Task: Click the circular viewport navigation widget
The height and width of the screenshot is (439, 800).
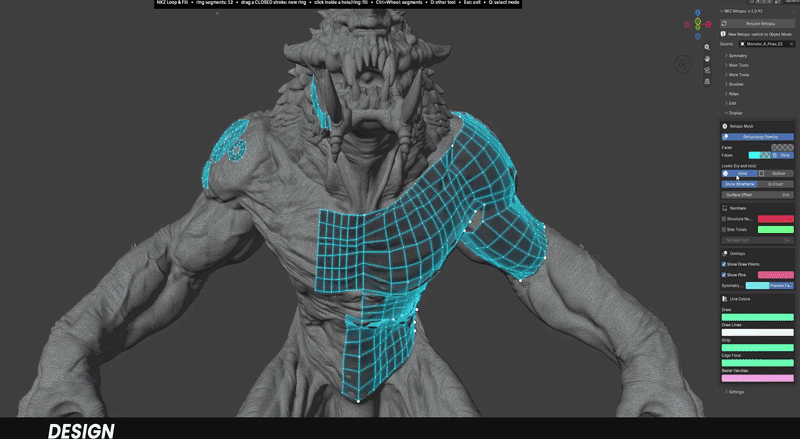Action: 683,64
